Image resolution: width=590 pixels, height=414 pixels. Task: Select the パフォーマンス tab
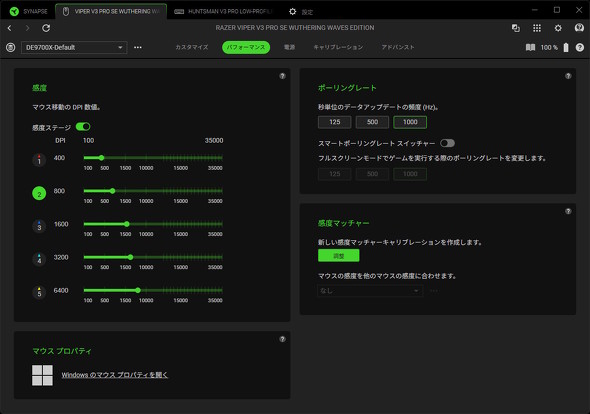[246, 47]
